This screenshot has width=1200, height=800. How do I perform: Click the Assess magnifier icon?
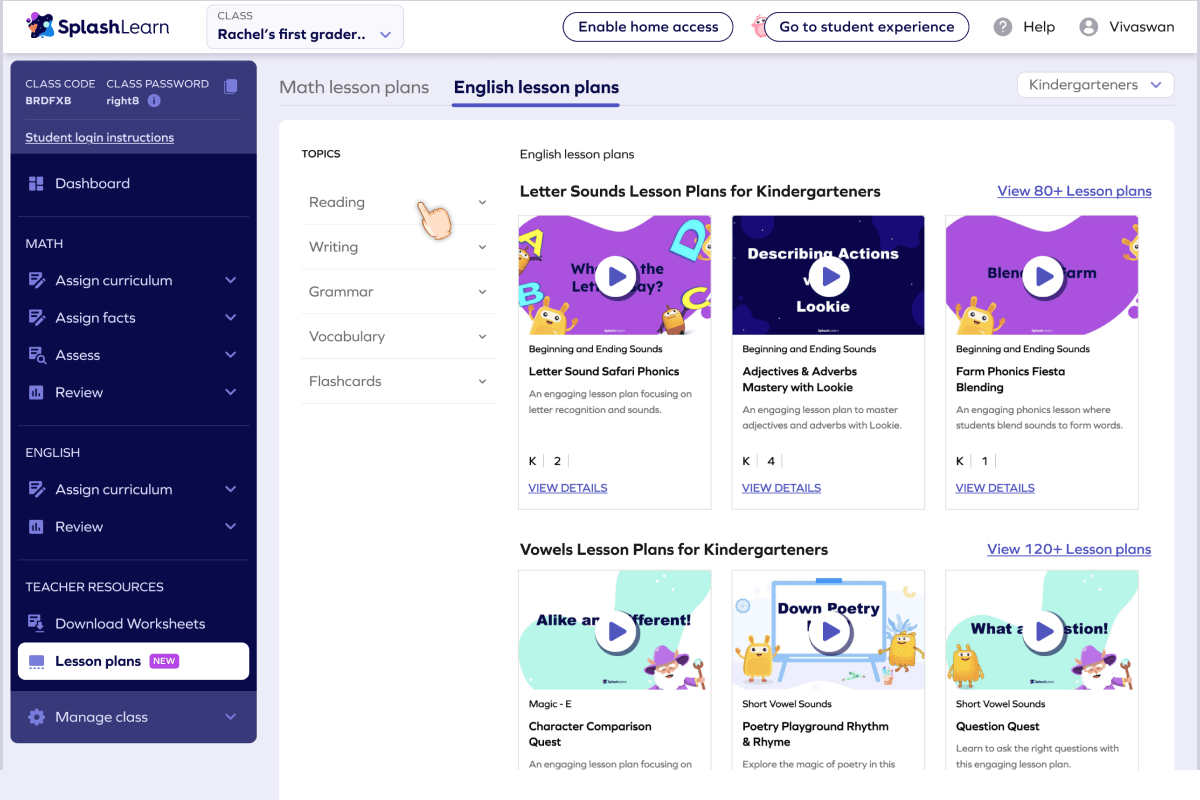point(37,355)
